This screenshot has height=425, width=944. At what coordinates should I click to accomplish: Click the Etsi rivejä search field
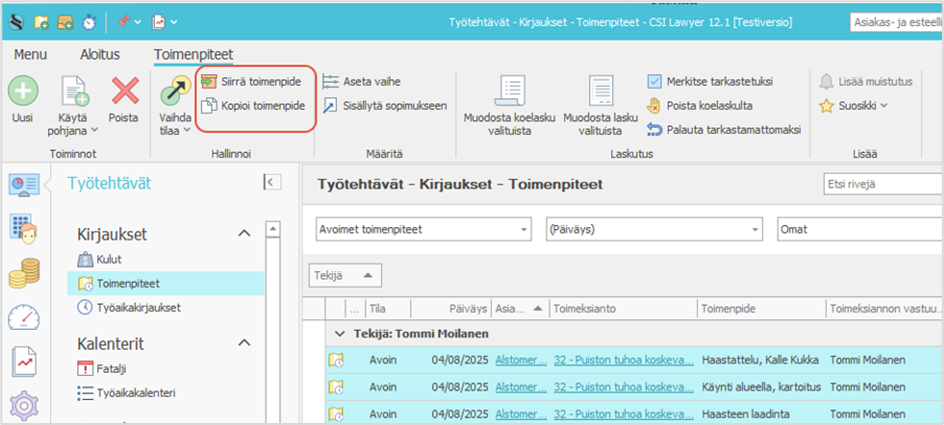(x=880, y=184)
